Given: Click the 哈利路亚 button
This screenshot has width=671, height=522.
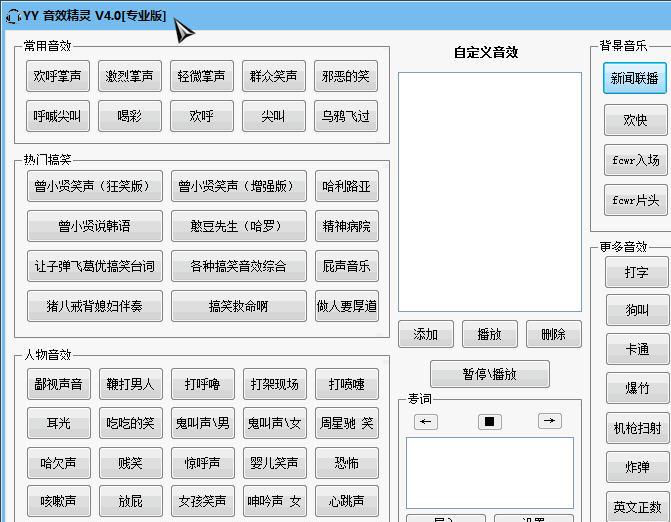Looking at the screenshot, I should coord(347,186).
